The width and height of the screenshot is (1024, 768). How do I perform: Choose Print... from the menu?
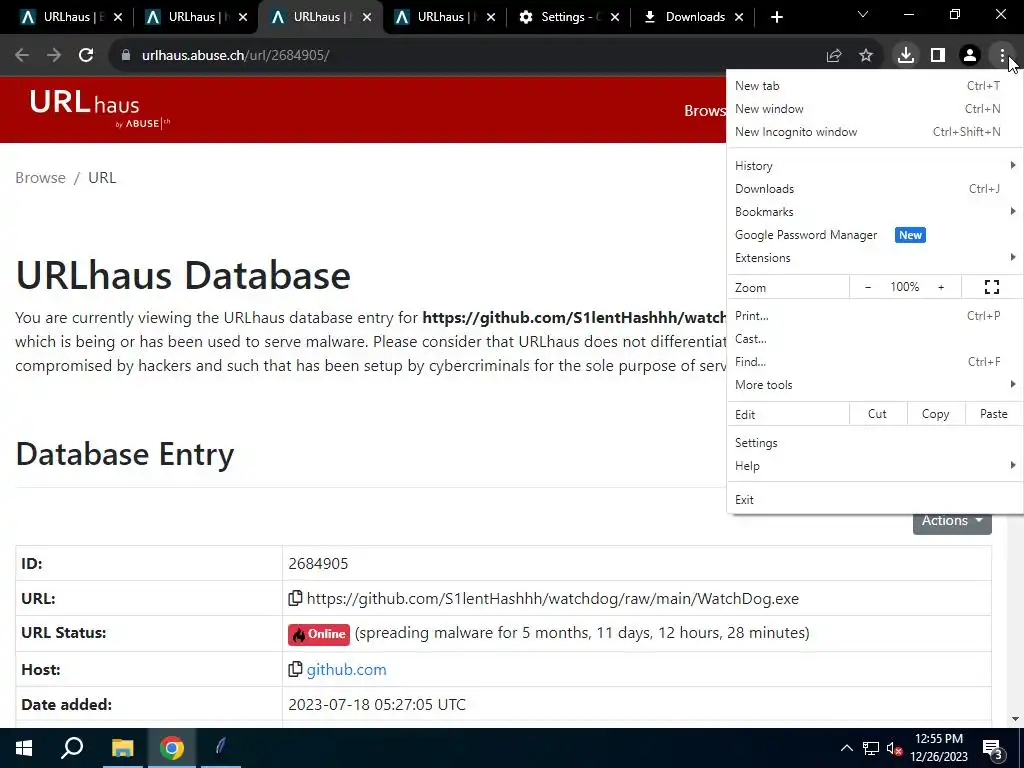tap(874, 315)
